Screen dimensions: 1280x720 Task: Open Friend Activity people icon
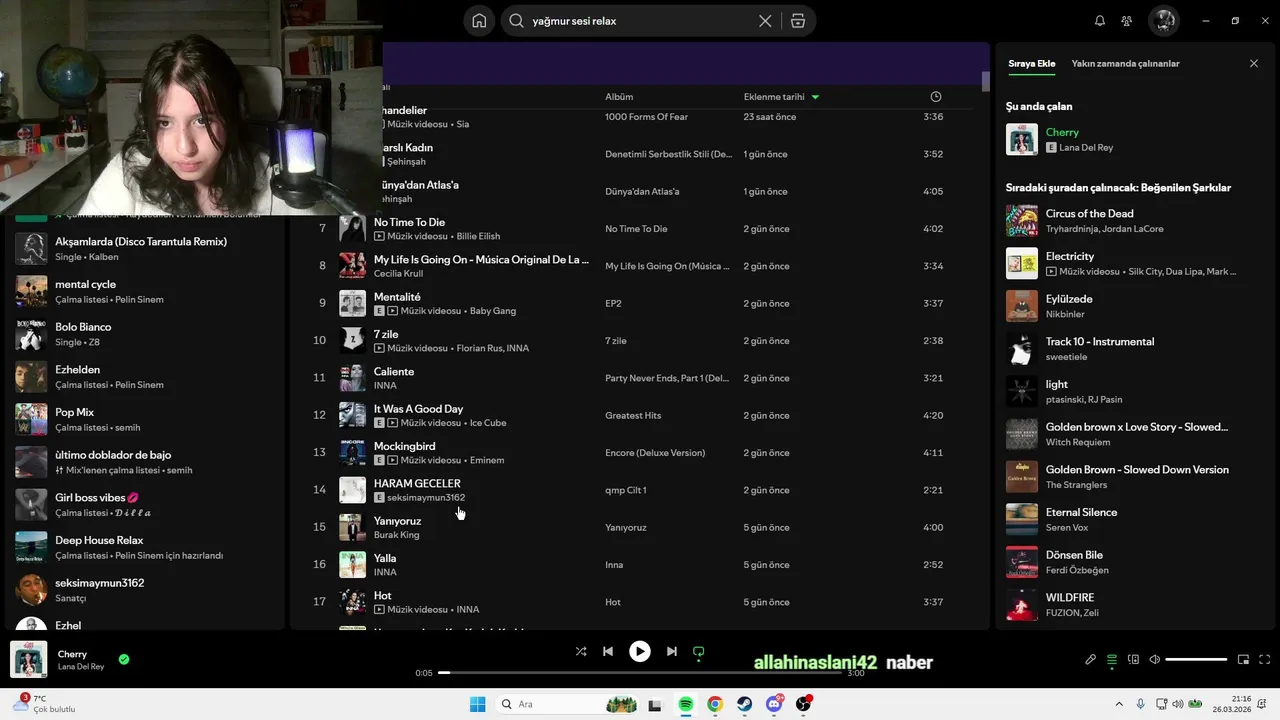pyautogui.click(x=1127, y=21)
